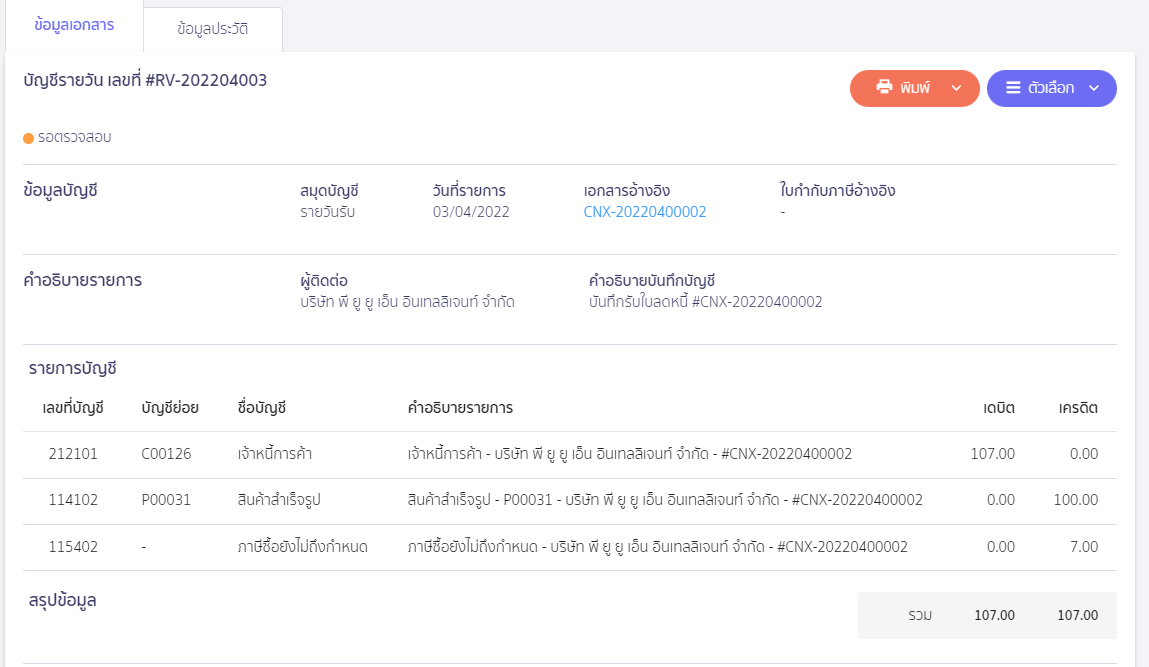Click the printer icon on พิมพ์ button
This screenshot has width=1149, height=667.
pos(884,87)
